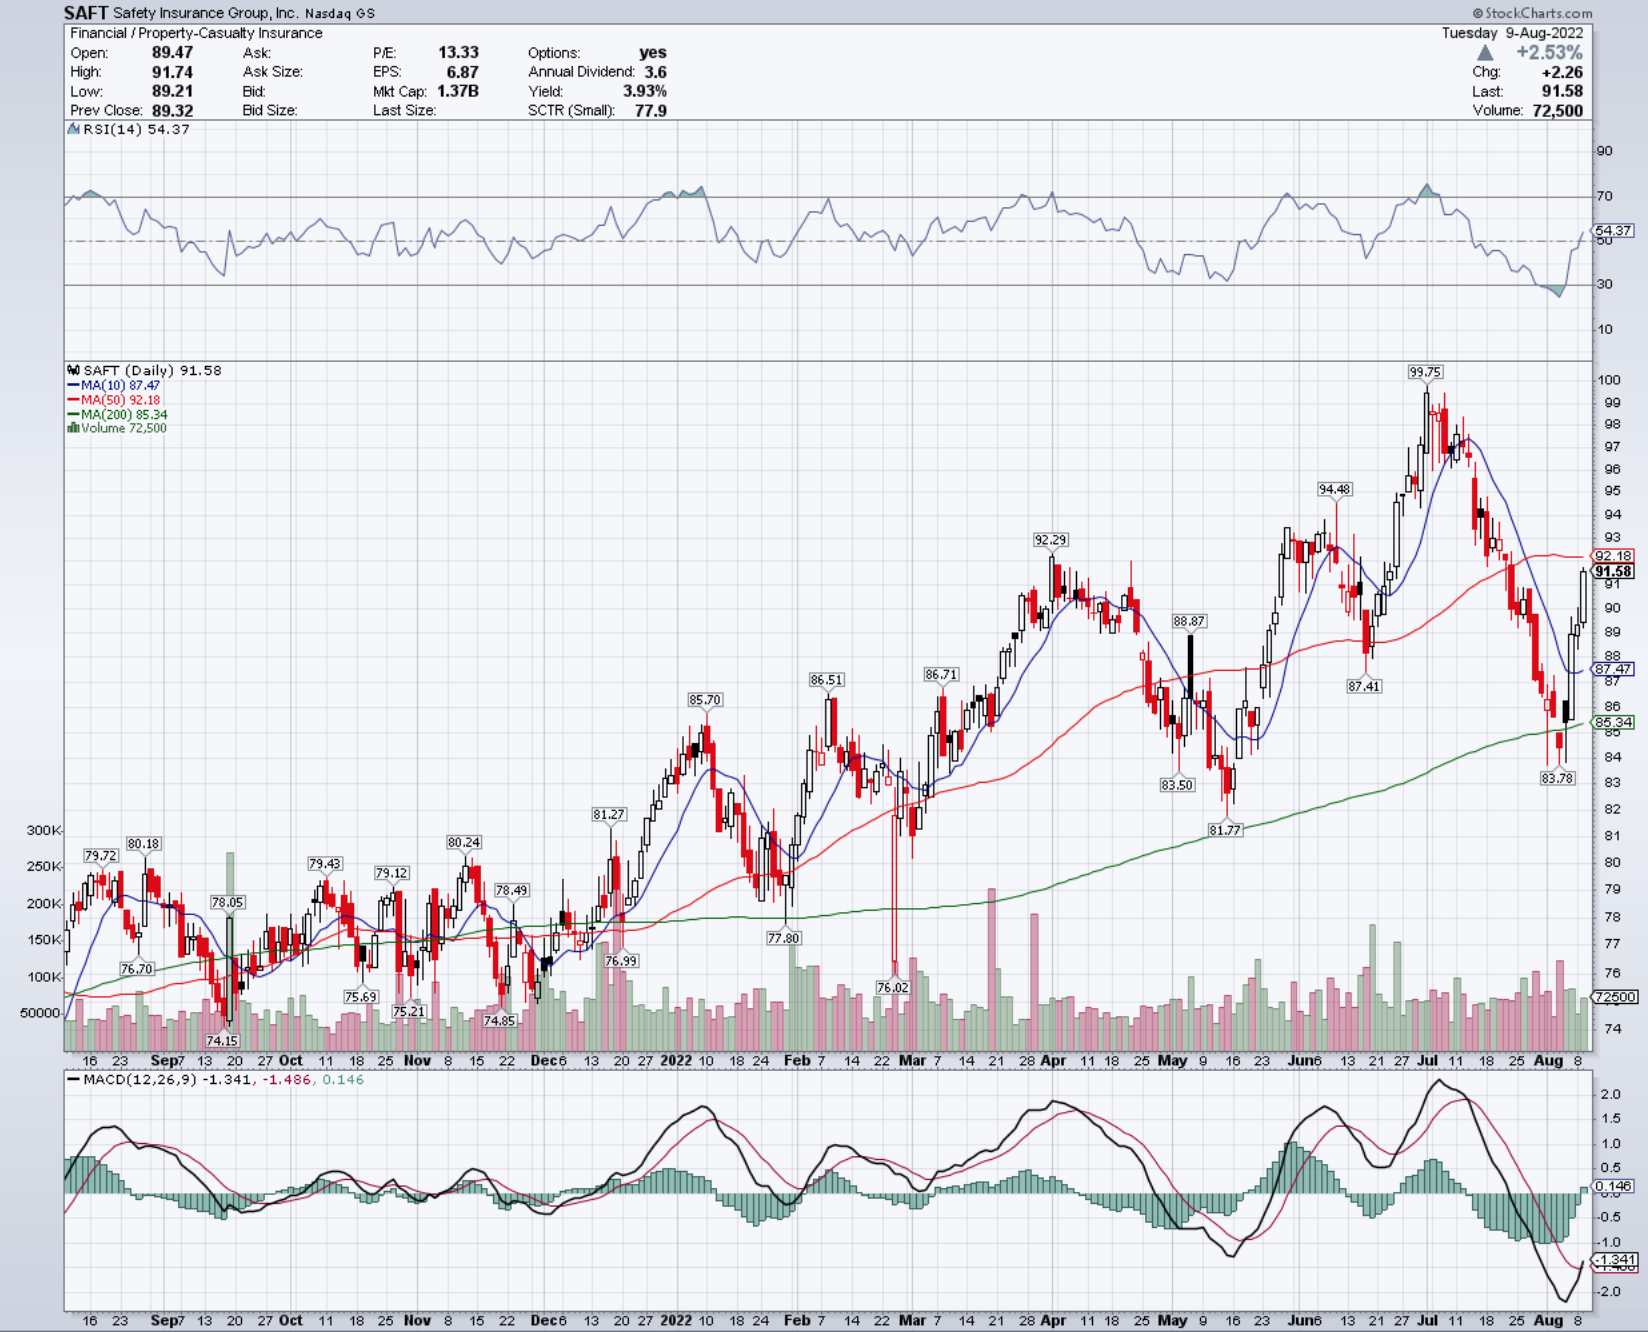Click the Options value yes

[x=653, y=52]
